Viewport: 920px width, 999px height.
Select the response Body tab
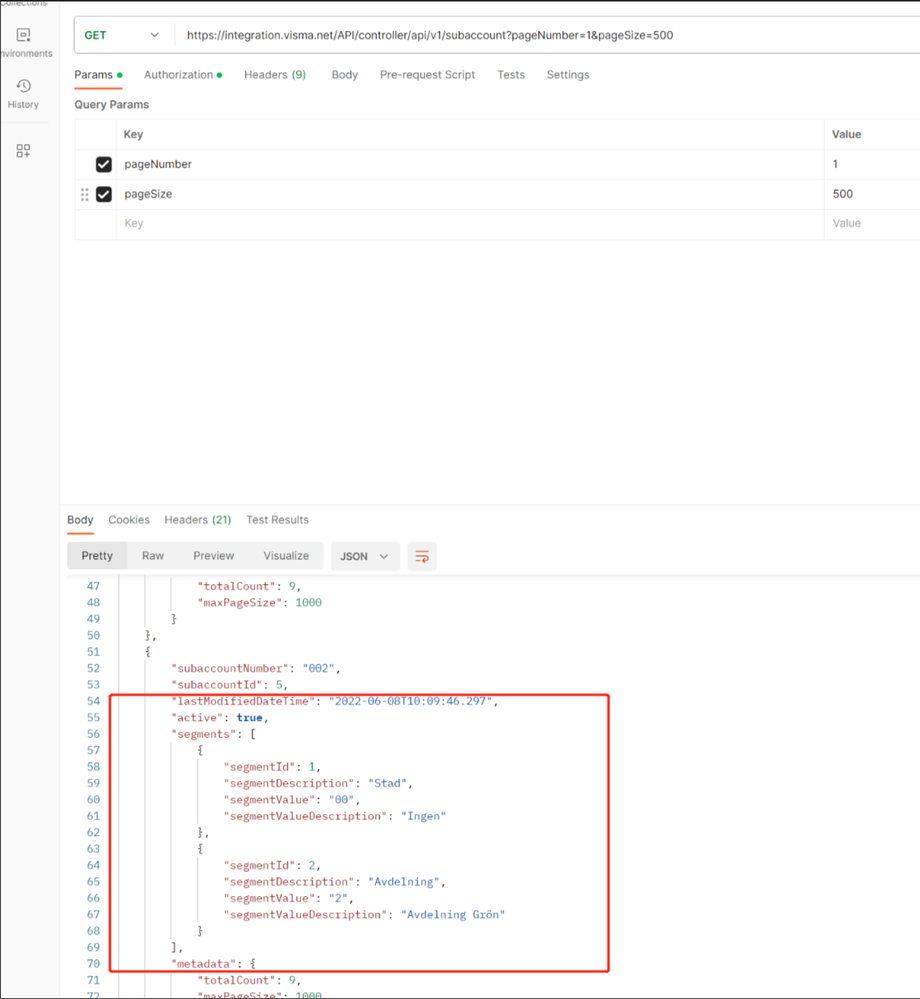(x=80, y=520)
